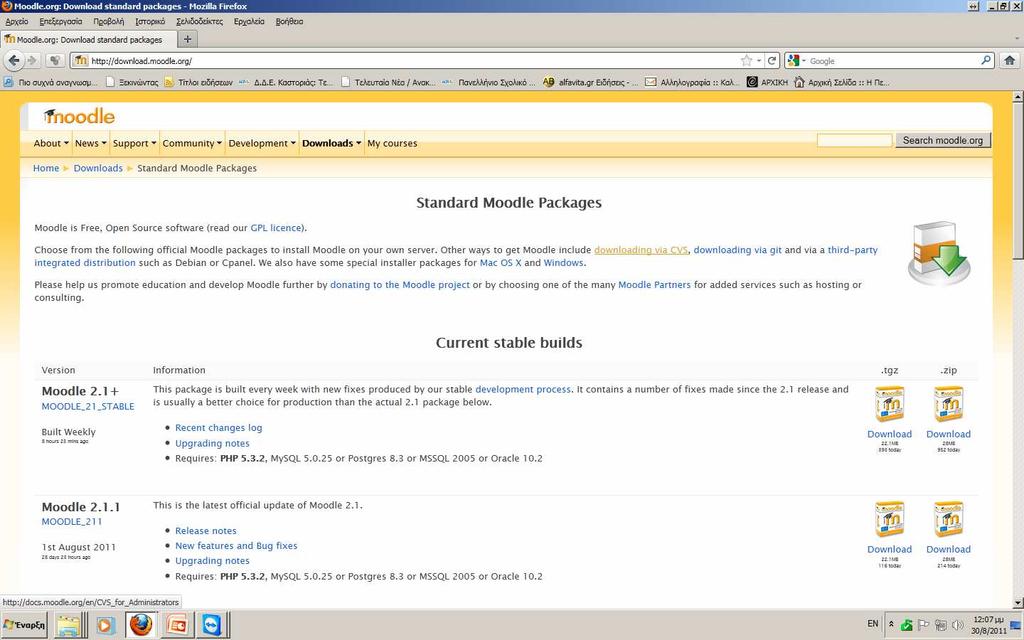
Task: Download Moodle 2.1.1 tgz package icon
Action: tap(889, 520)
